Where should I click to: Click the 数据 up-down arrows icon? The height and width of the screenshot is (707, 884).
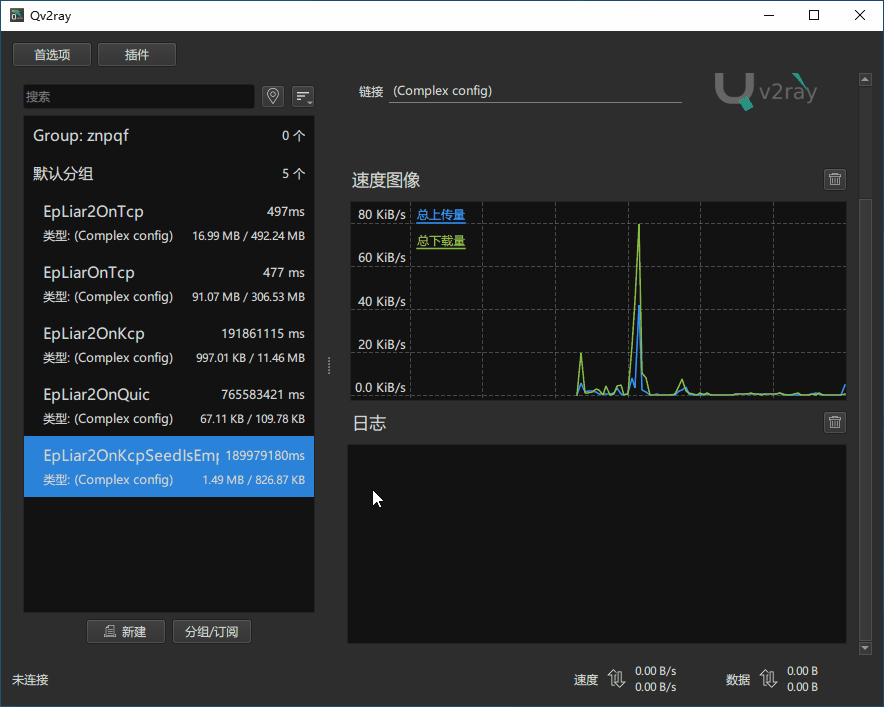click(768, 679)
